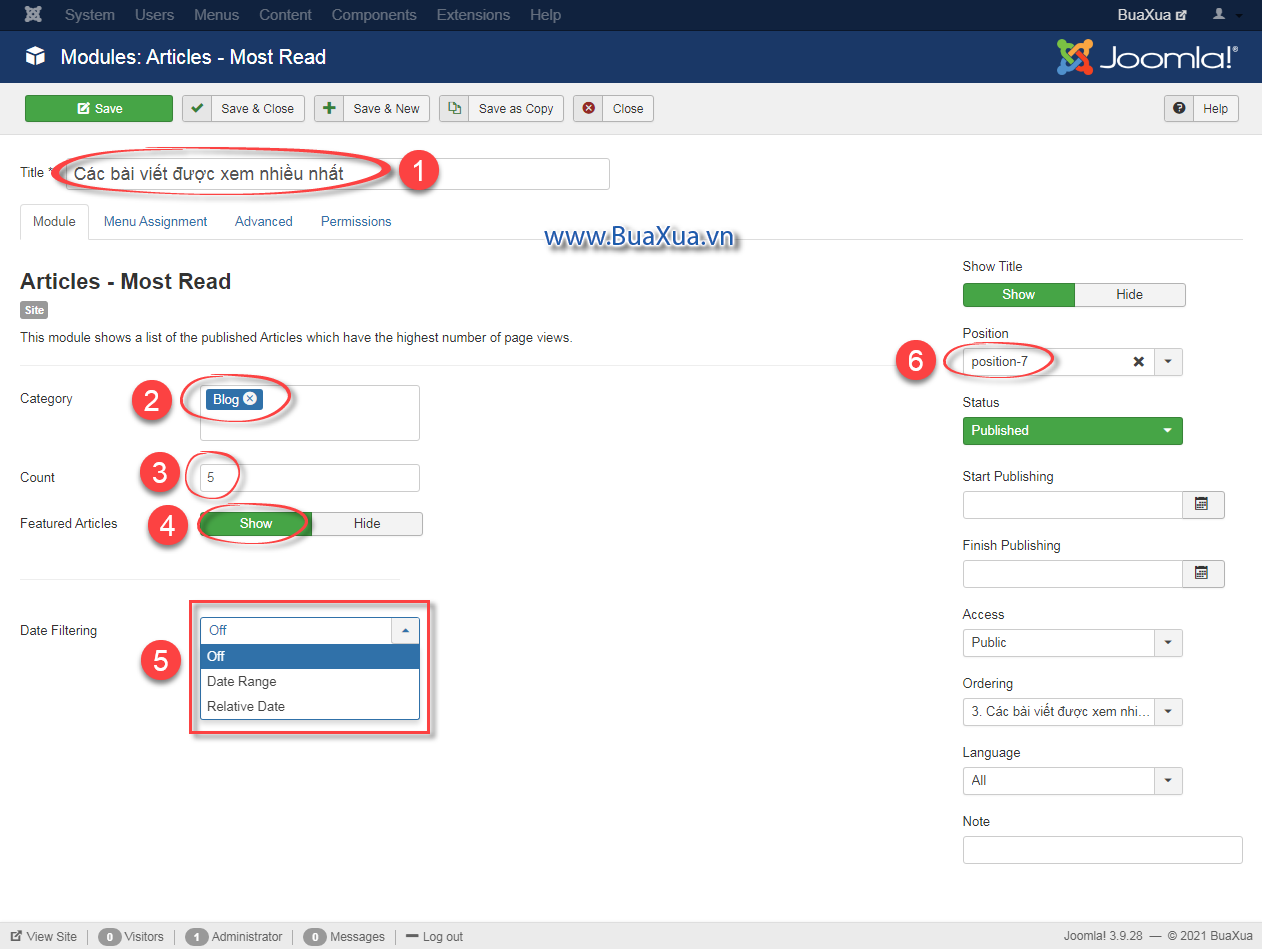Open the Menus menu
Viewport: 1262px width, 949px height.
217,15
